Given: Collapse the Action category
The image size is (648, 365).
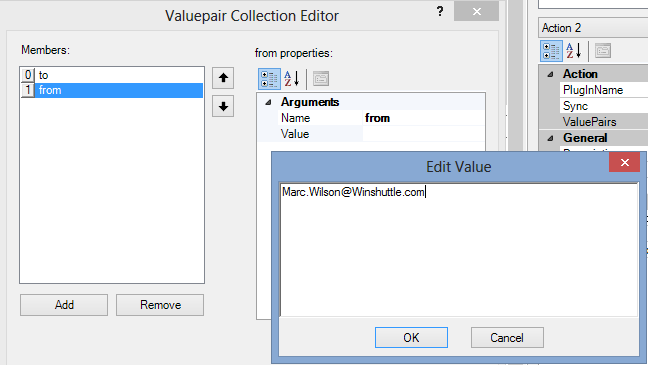Looking at the screenshot, I should pos(550,74).
